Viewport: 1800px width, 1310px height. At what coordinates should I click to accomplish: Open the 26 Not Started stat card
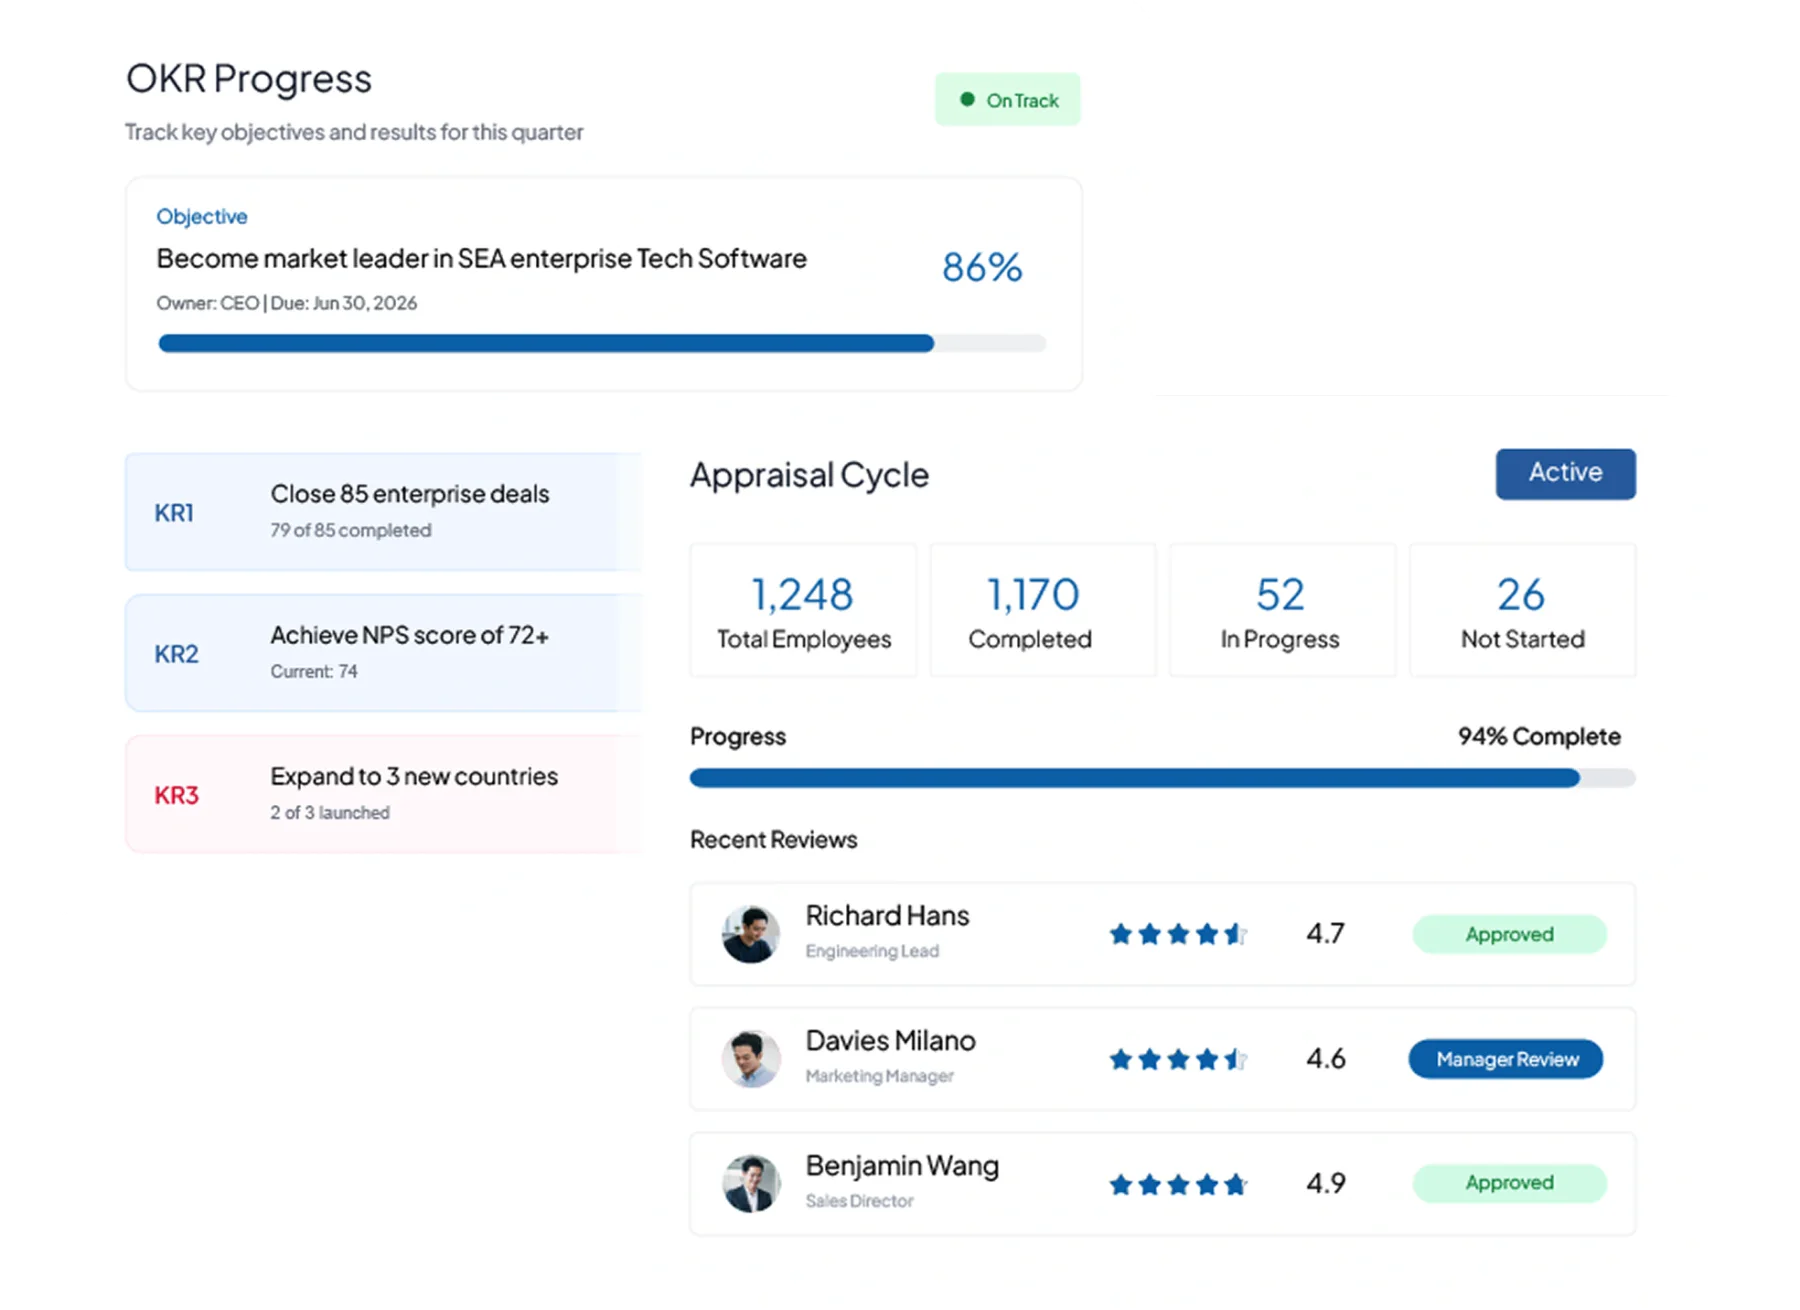(1522, 610)
